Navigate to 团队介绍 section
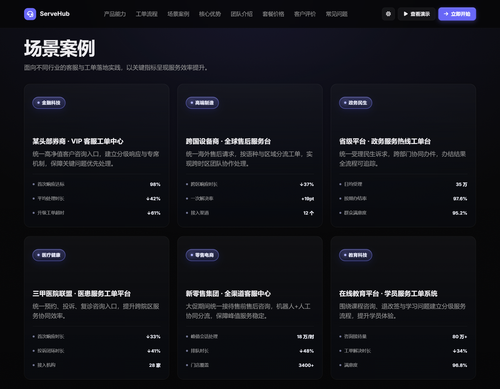This screenshot has height=389, width=500. pyautogui.click(x=241, y=14)
